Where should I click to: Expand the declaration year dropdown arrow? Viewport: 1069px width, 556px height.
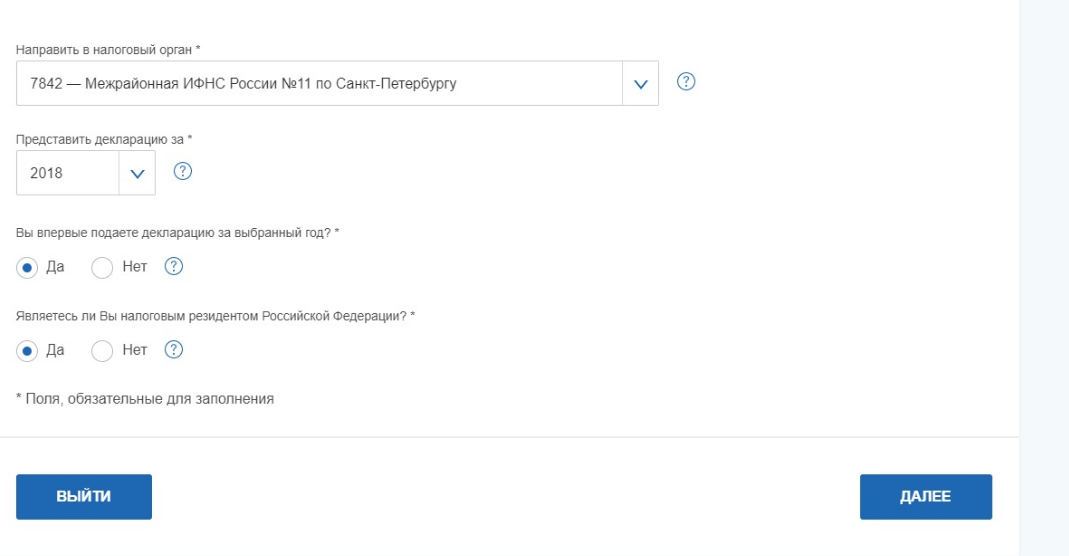(137, 173)
